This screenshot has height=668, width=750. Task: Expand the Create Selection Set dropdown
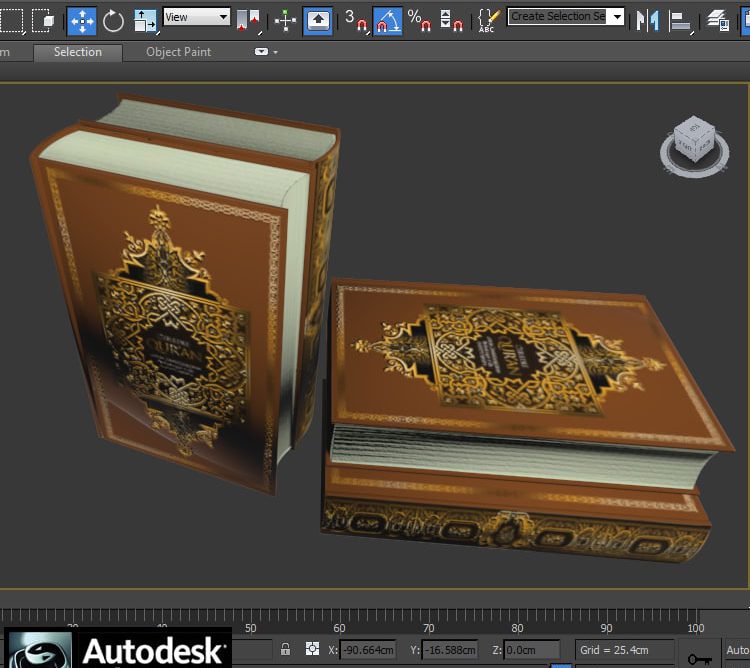617,17
